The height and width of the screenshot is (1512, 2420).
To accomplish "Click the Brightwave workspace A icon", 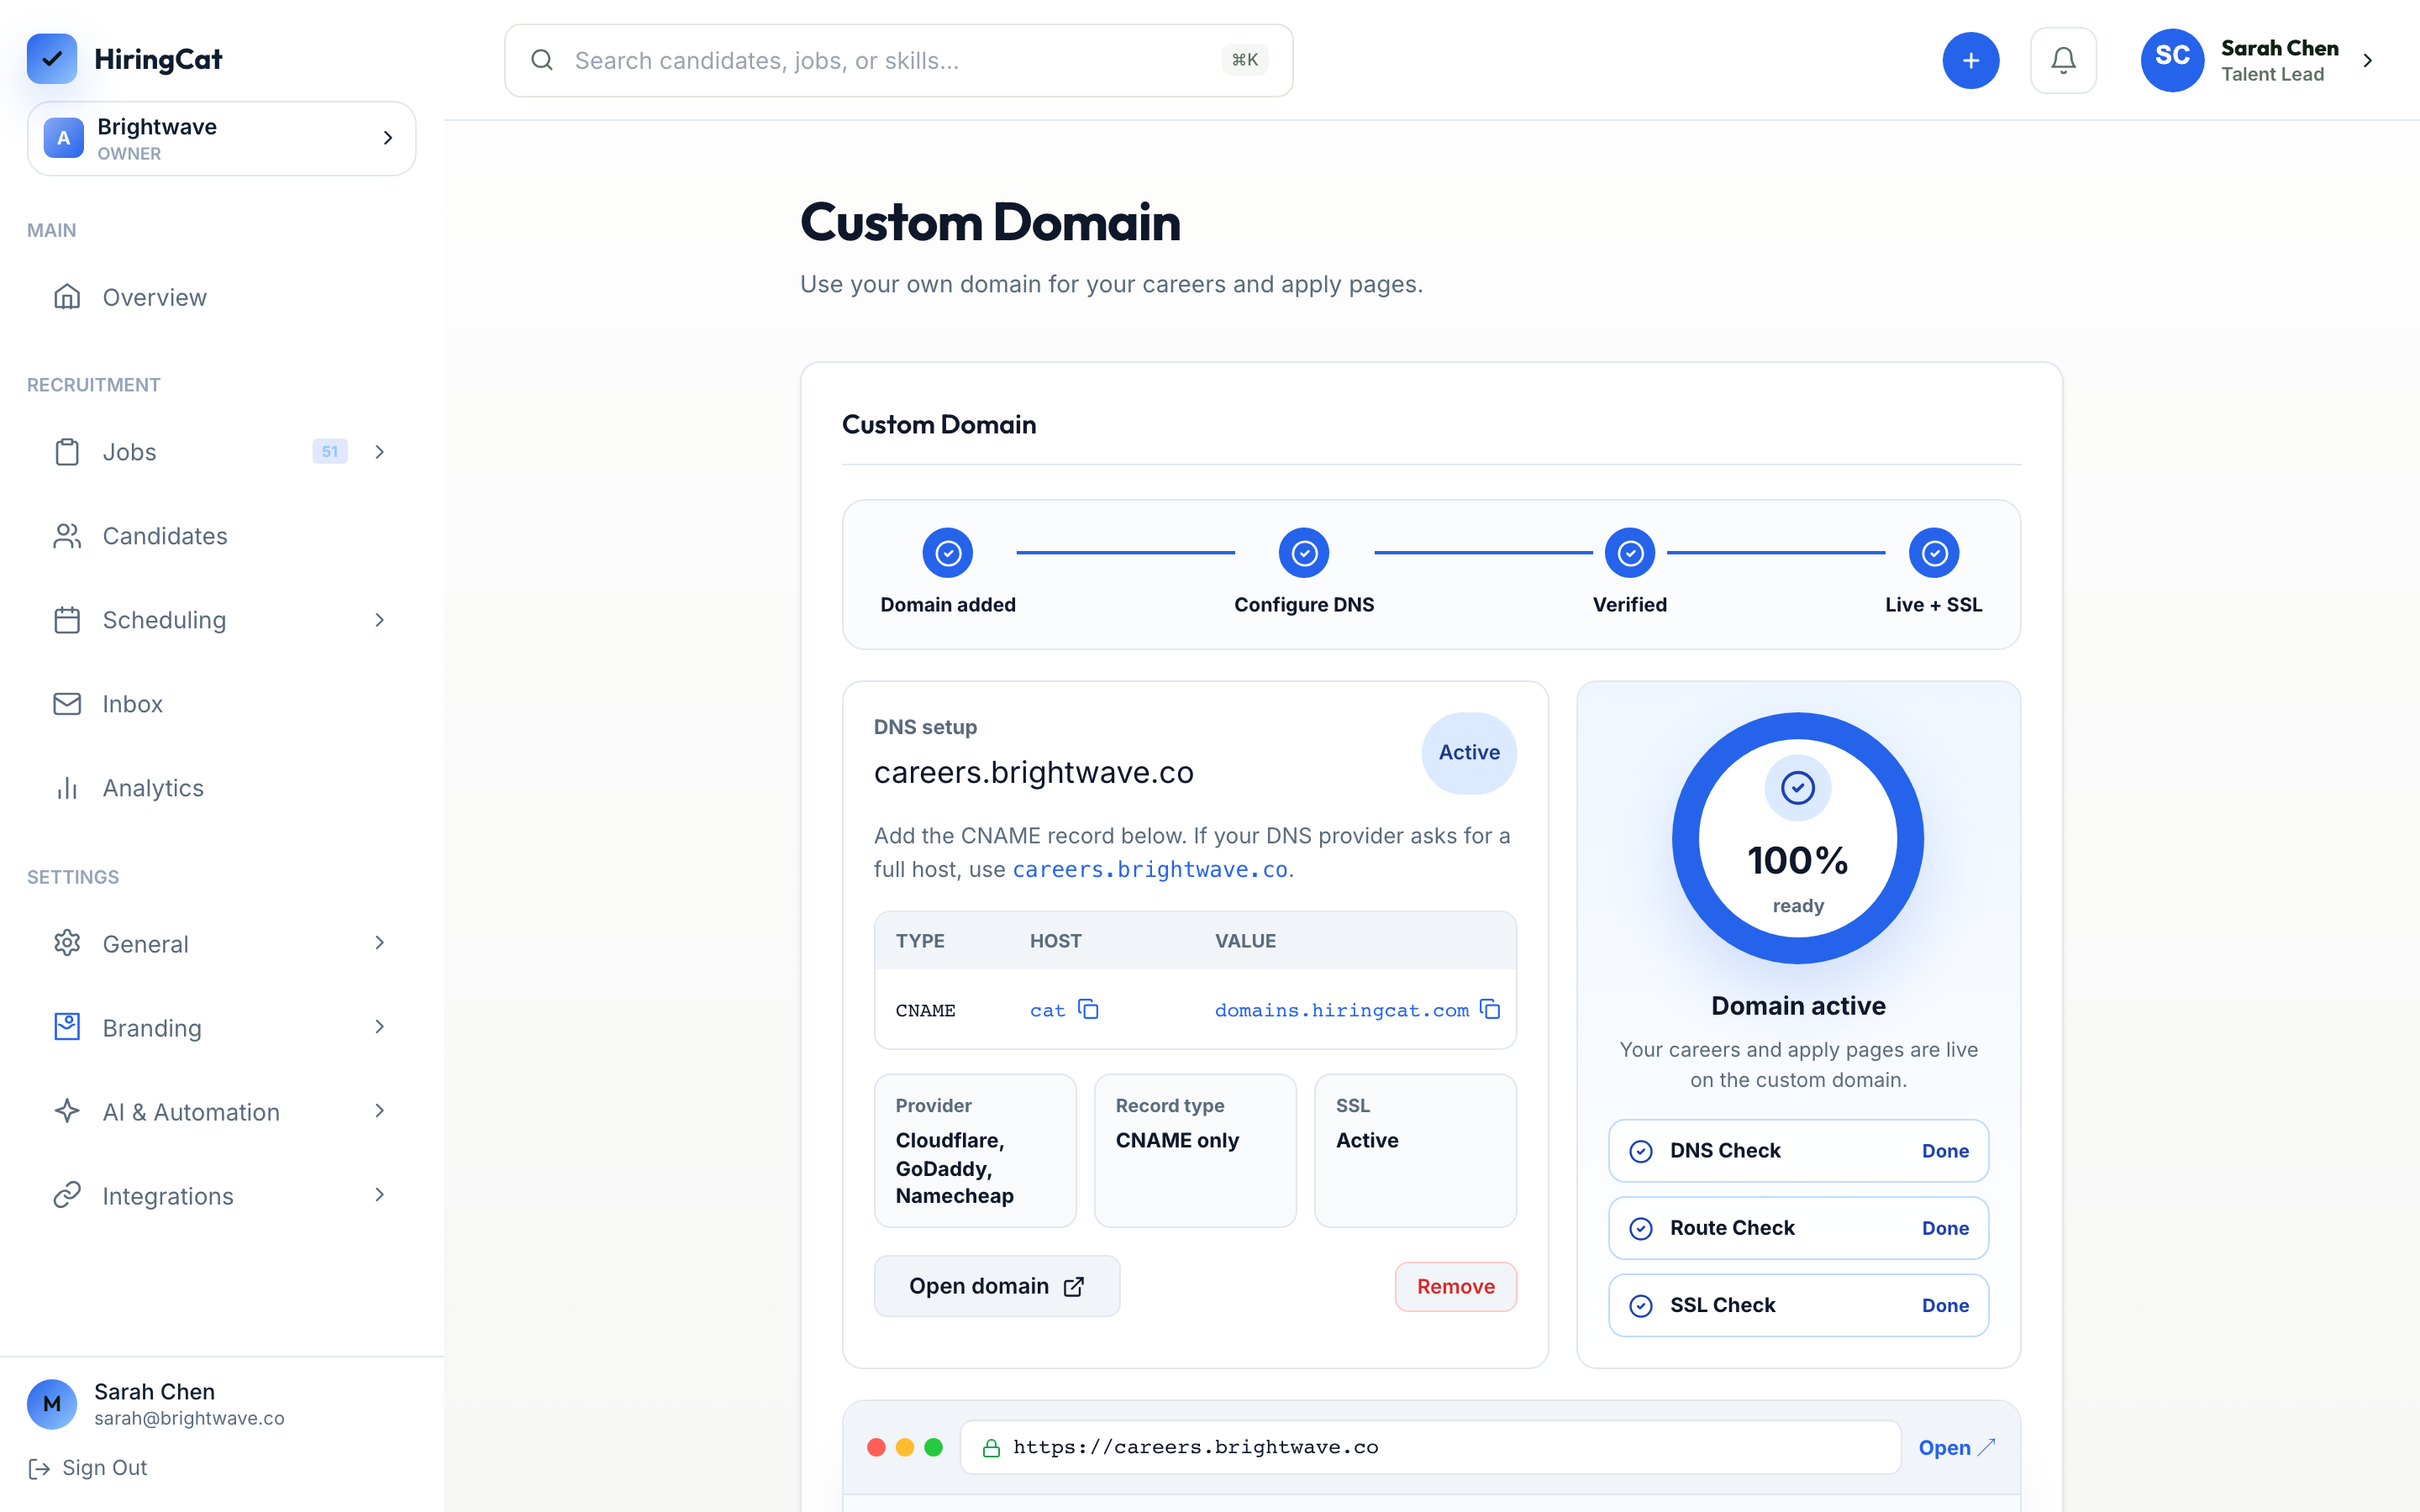I will pos(64,138).
